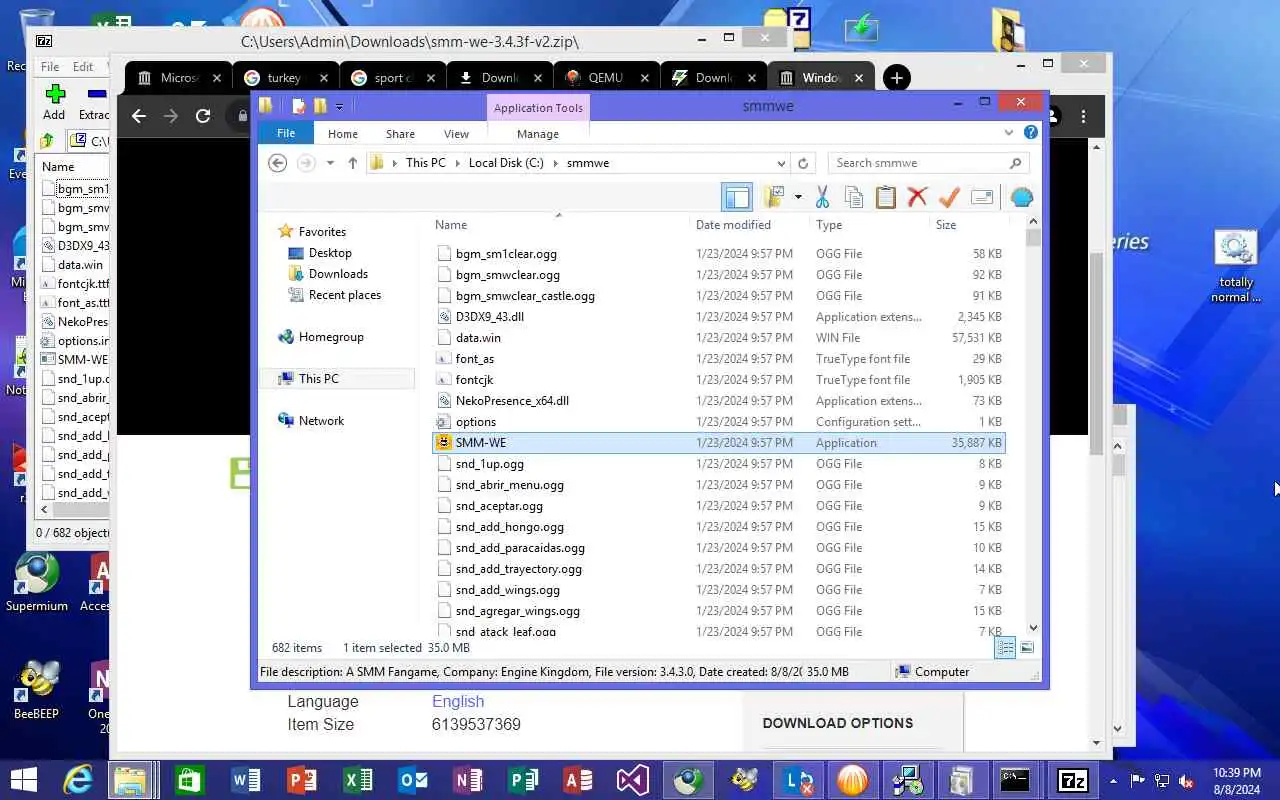Open the folder options dropdown arrow
The image size is (1280, 800).
click(x=798, y=197)
